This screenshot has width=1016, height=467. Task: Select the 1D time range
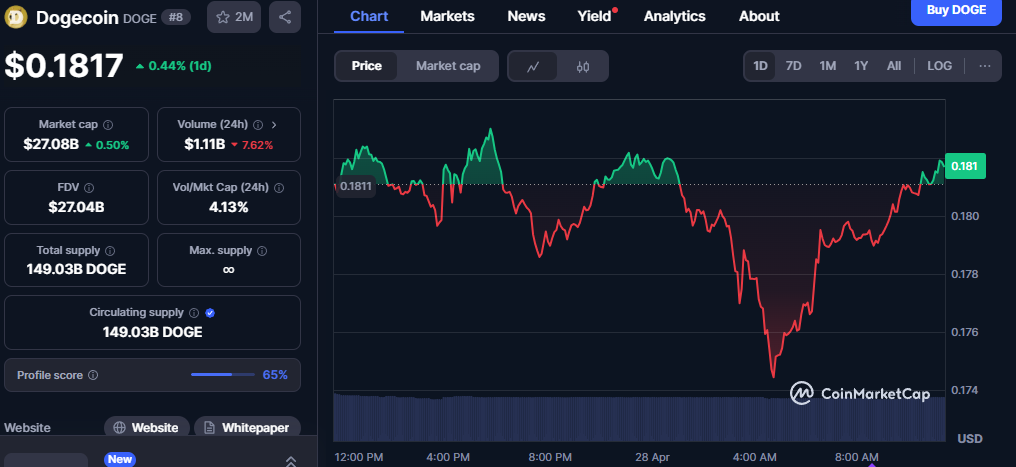pyautogui.click(x=760, y=66)
